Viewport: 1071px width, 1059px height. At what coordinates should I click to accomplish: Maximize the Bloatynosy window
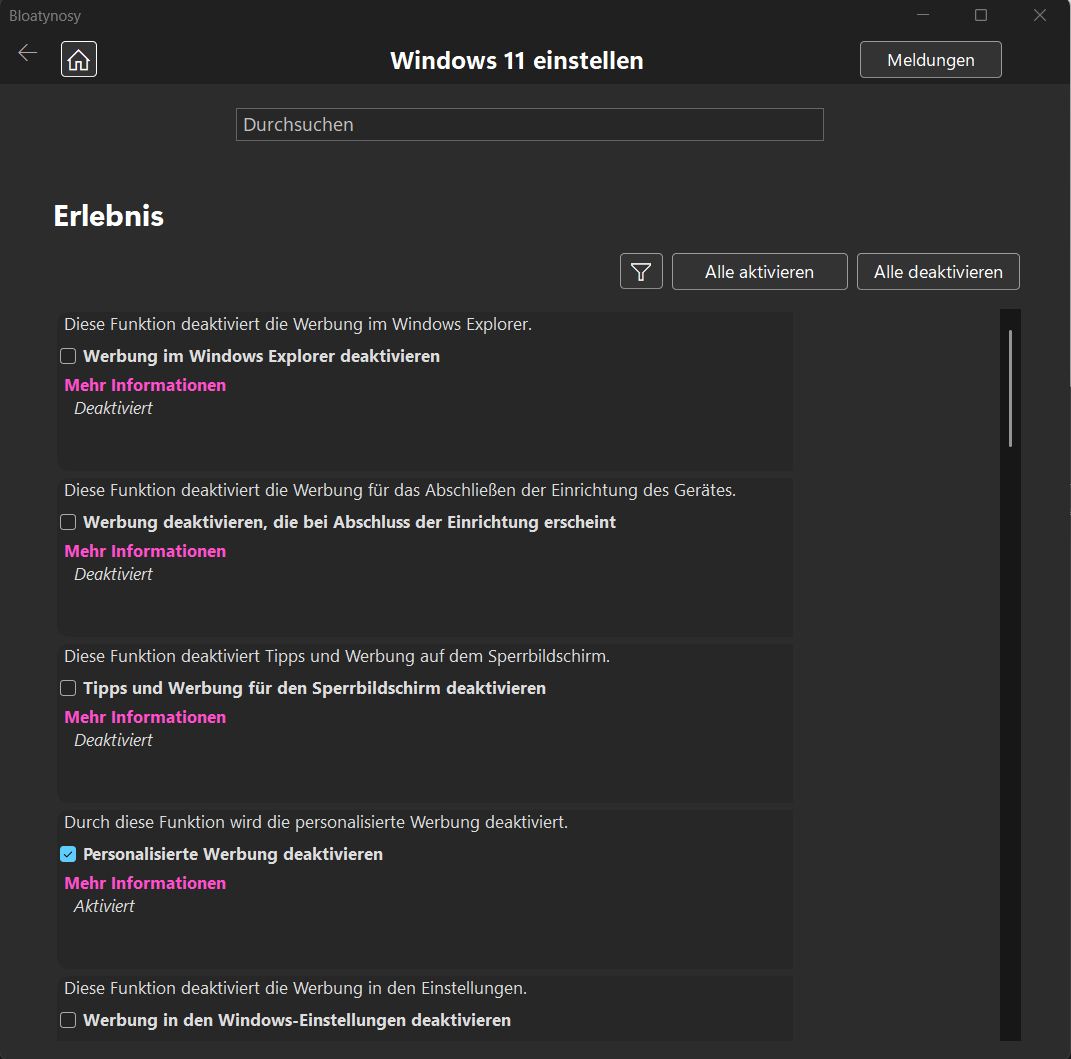981,15
